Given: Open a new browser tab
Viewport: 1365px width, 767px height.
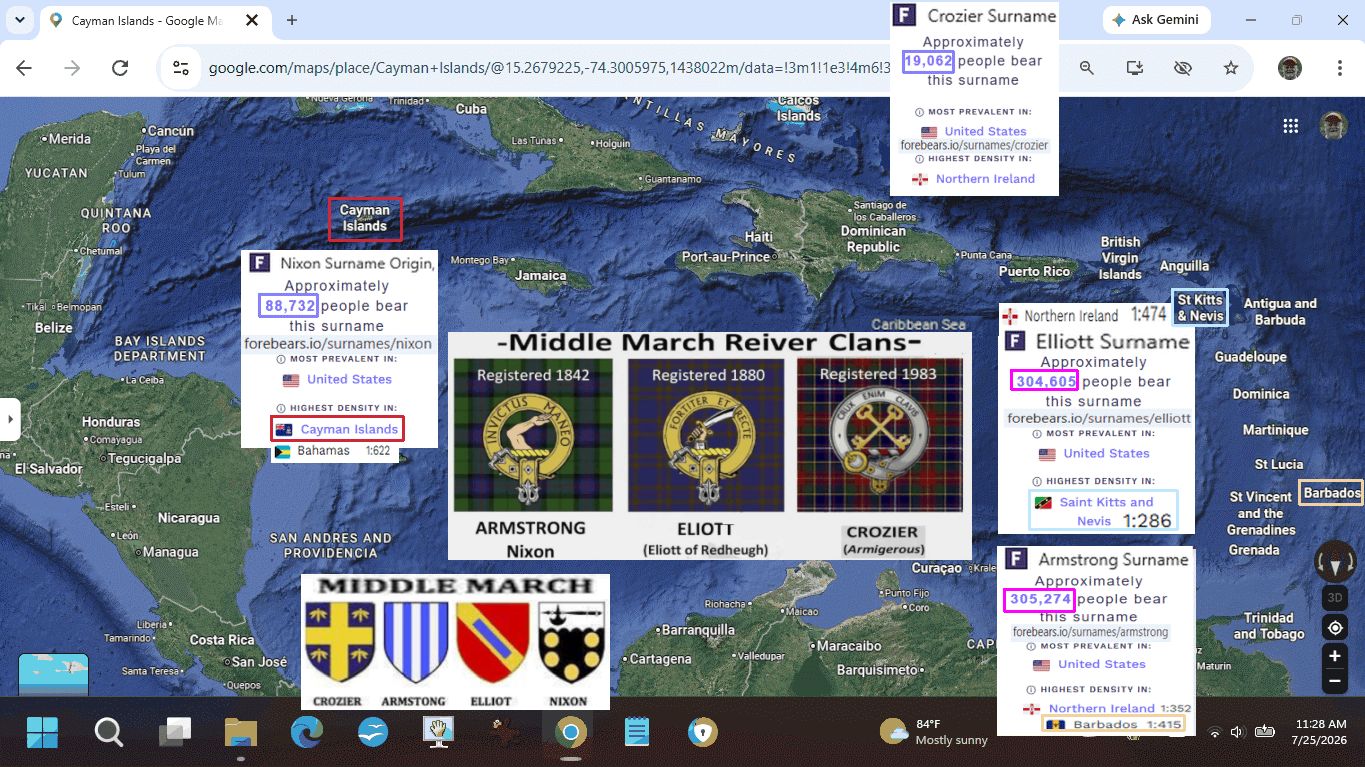Looking at the screenshot, I should point(292,20).
